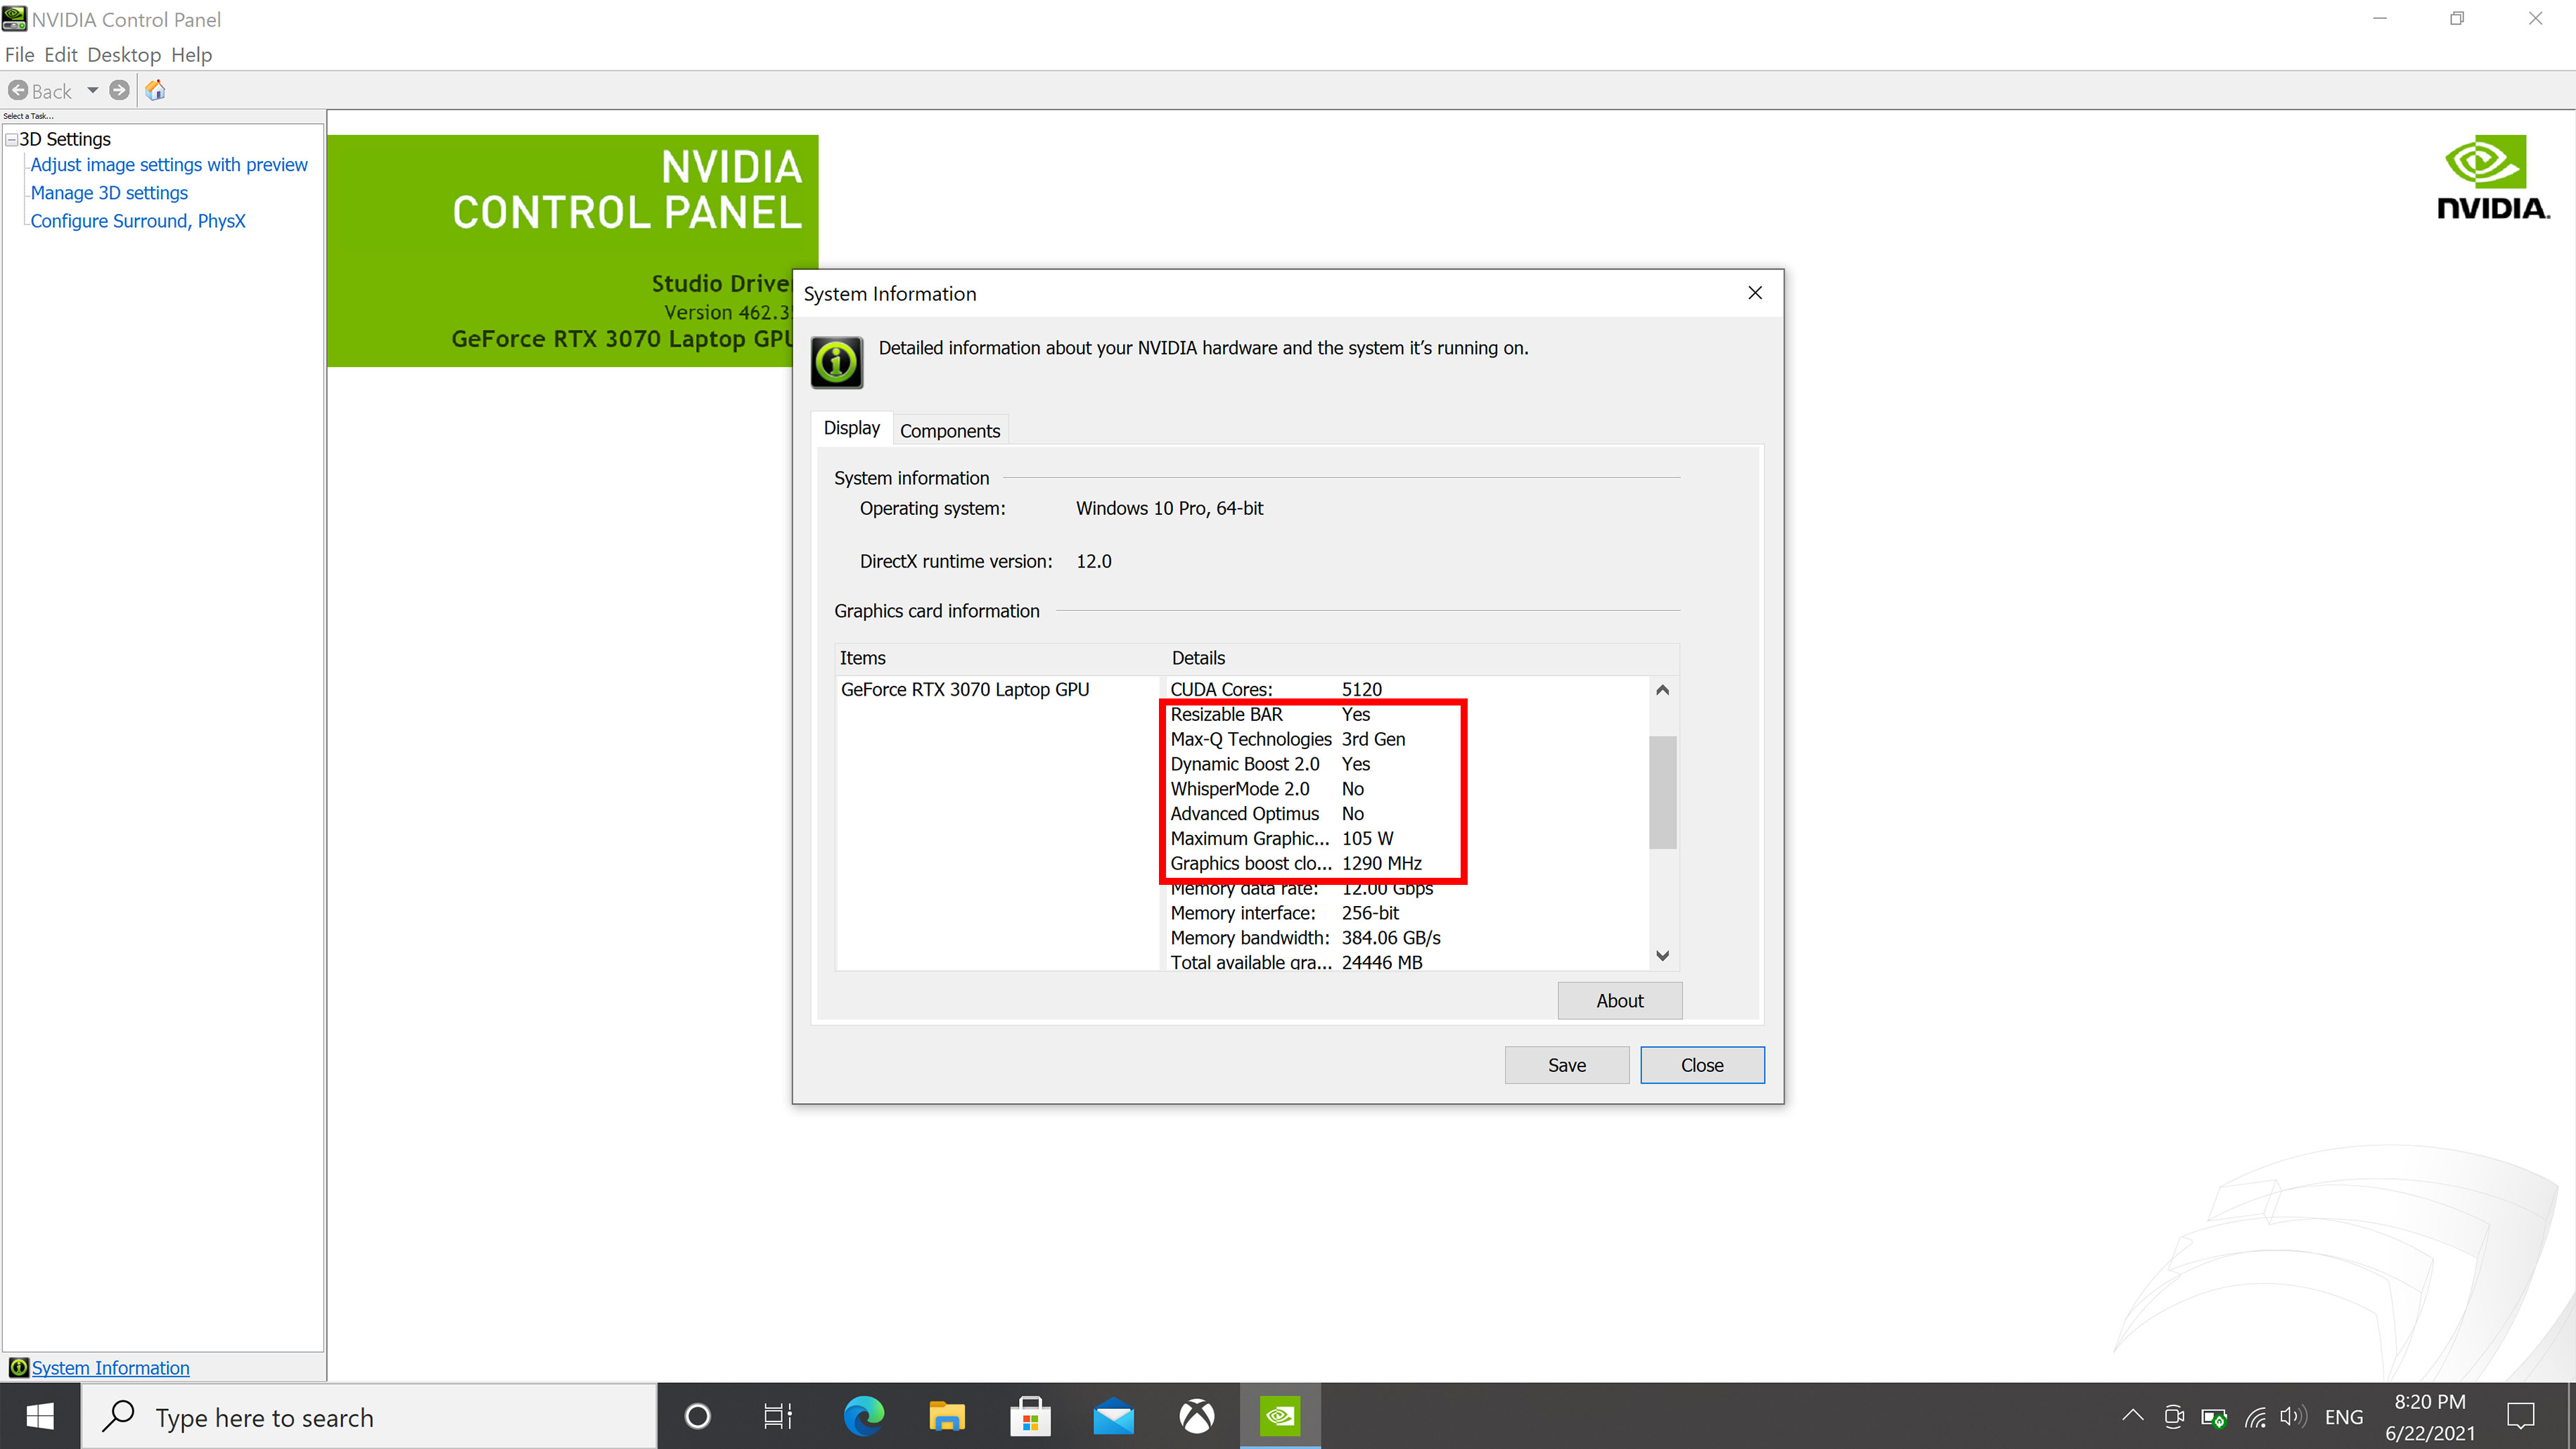
Task: Show hidden system tray icons
Action: coord(2132,1416)
